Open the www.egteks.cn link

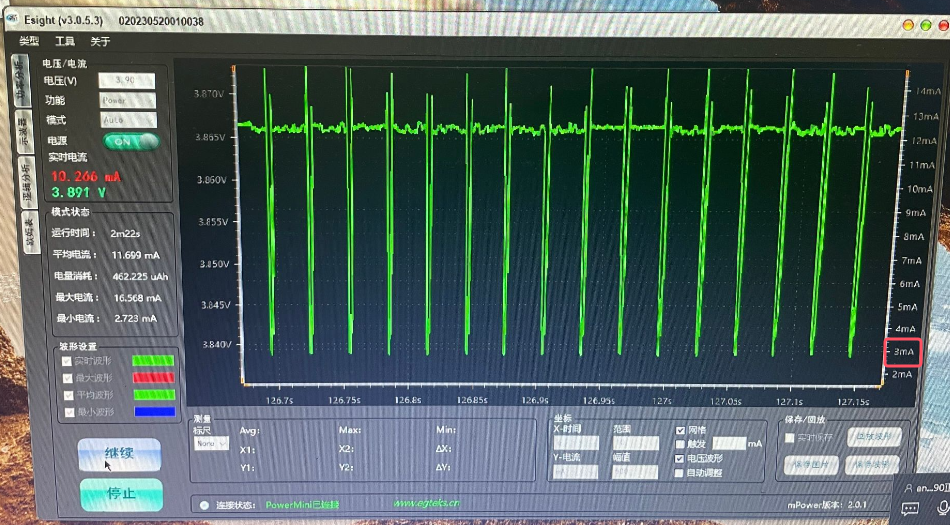click(x=427, y=503)
